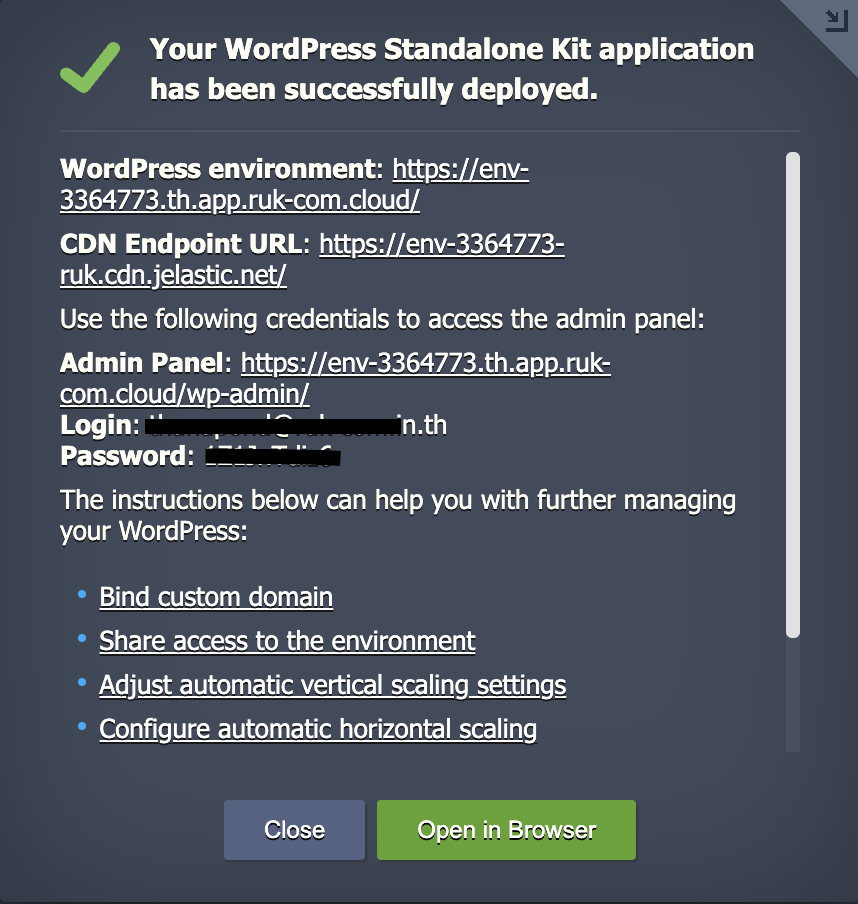Click the successfully deployed heading text
The image size is (858, 904).
(451, 69)
